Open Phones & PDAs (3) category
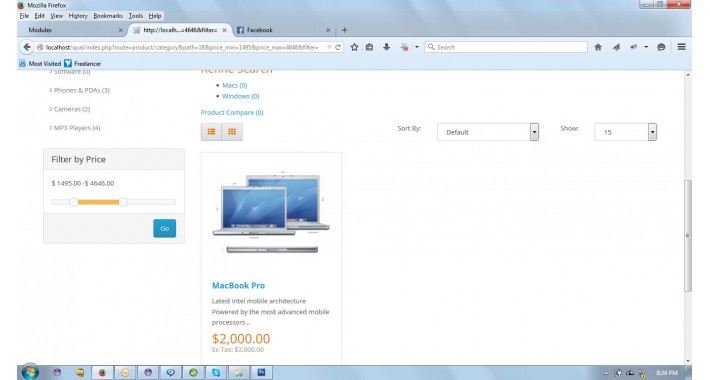 tap(82, 90)
